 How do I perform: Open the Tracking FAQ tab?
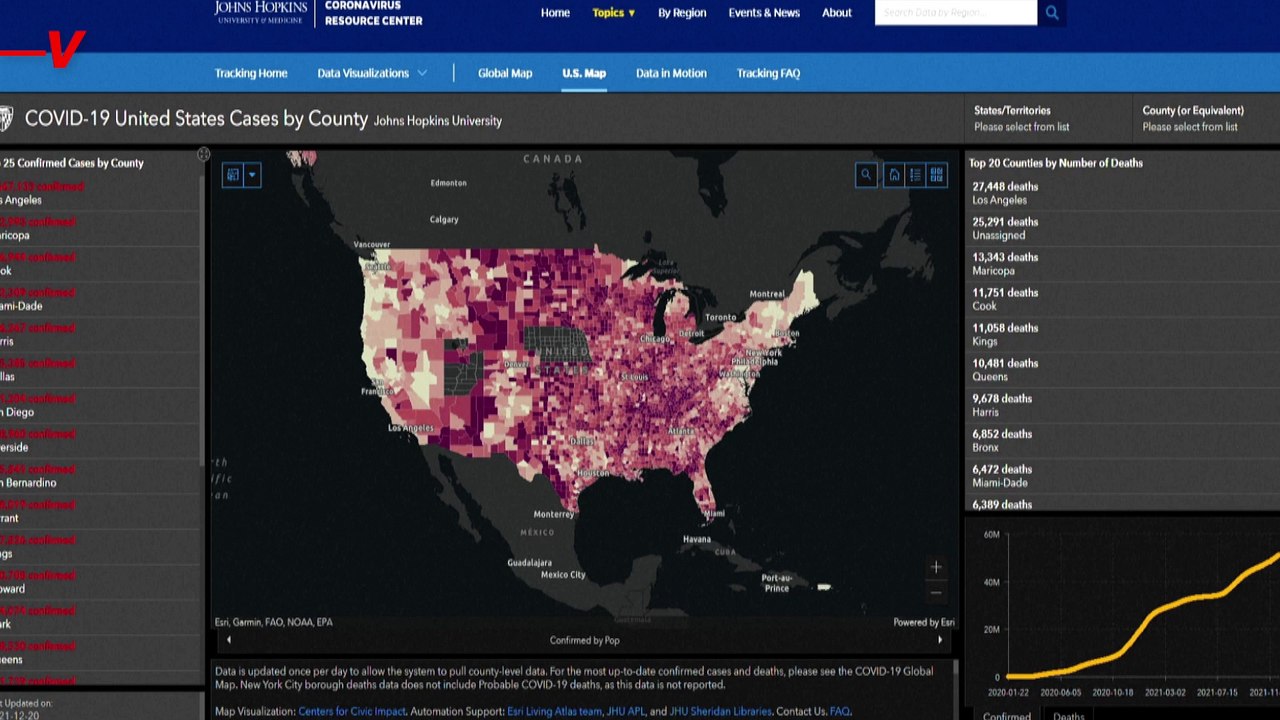[768, 73]
